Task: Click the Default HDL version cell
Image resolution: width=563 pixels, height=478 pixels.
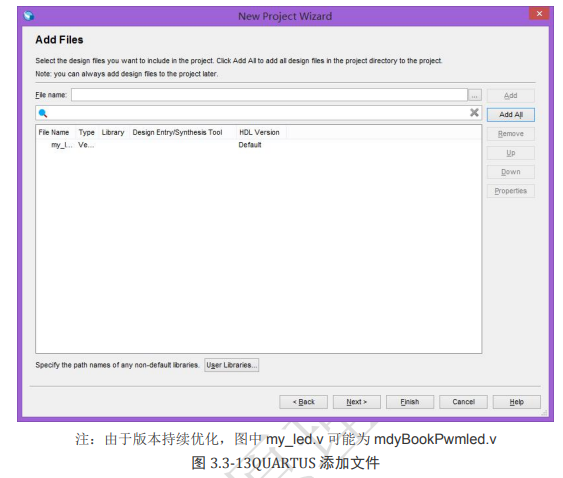Action: pos(250,145)
